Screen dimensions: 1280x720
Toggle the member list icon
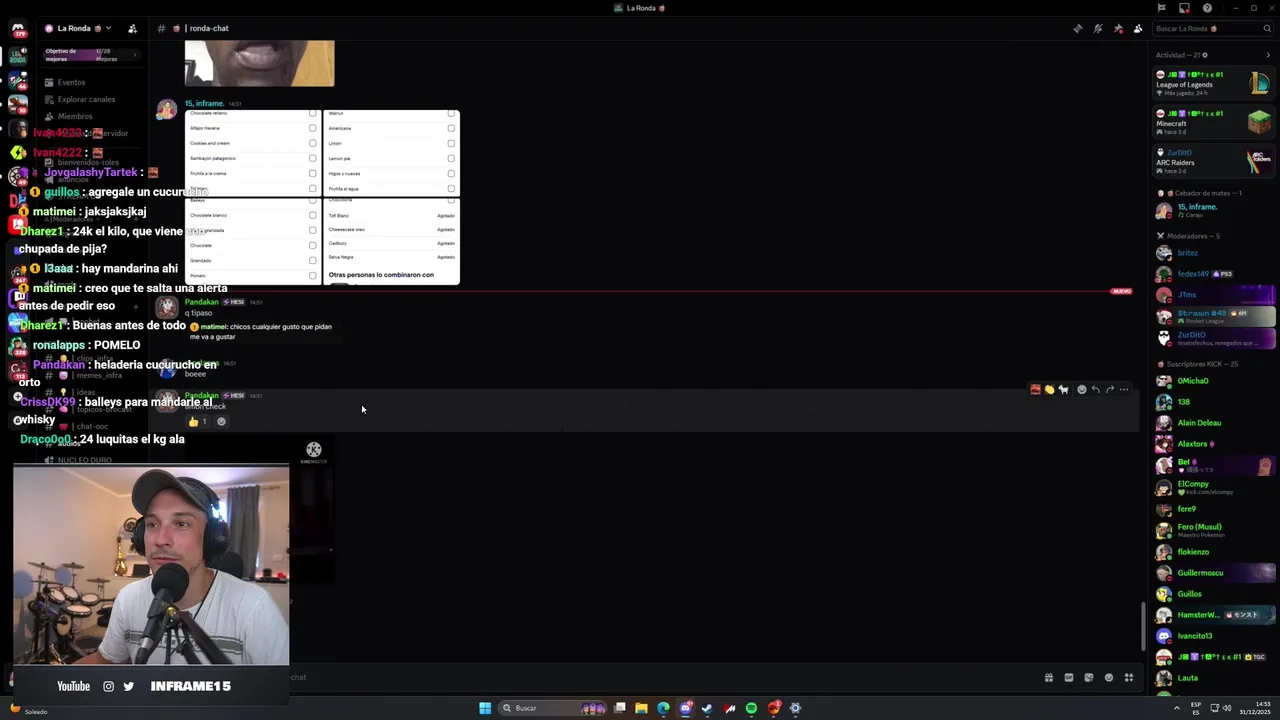1138,28
